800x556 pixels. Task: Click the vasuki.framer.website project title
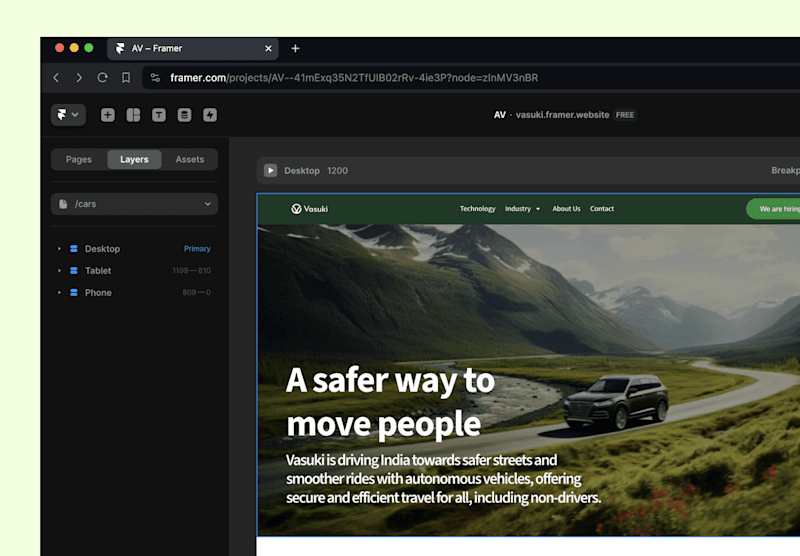click(562, 115)
